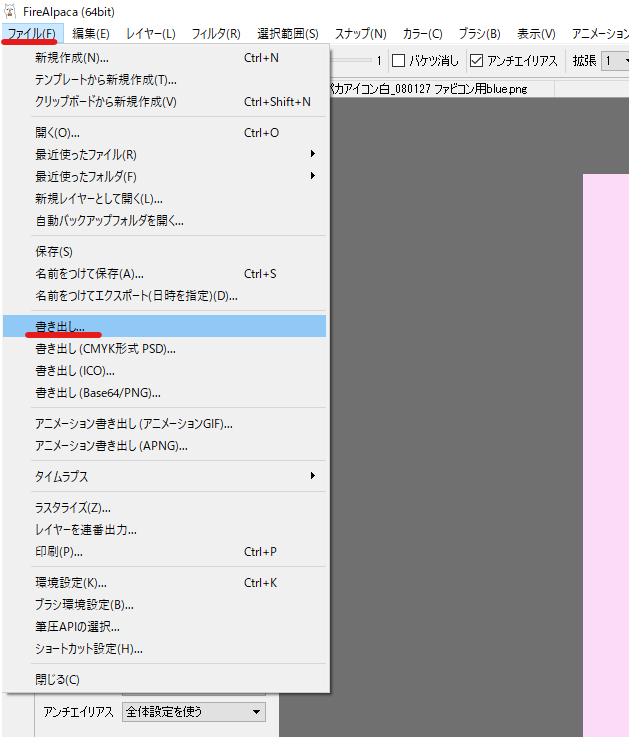
Task: Choose 開く(O)... menu entry
Action: click(164, 133)
